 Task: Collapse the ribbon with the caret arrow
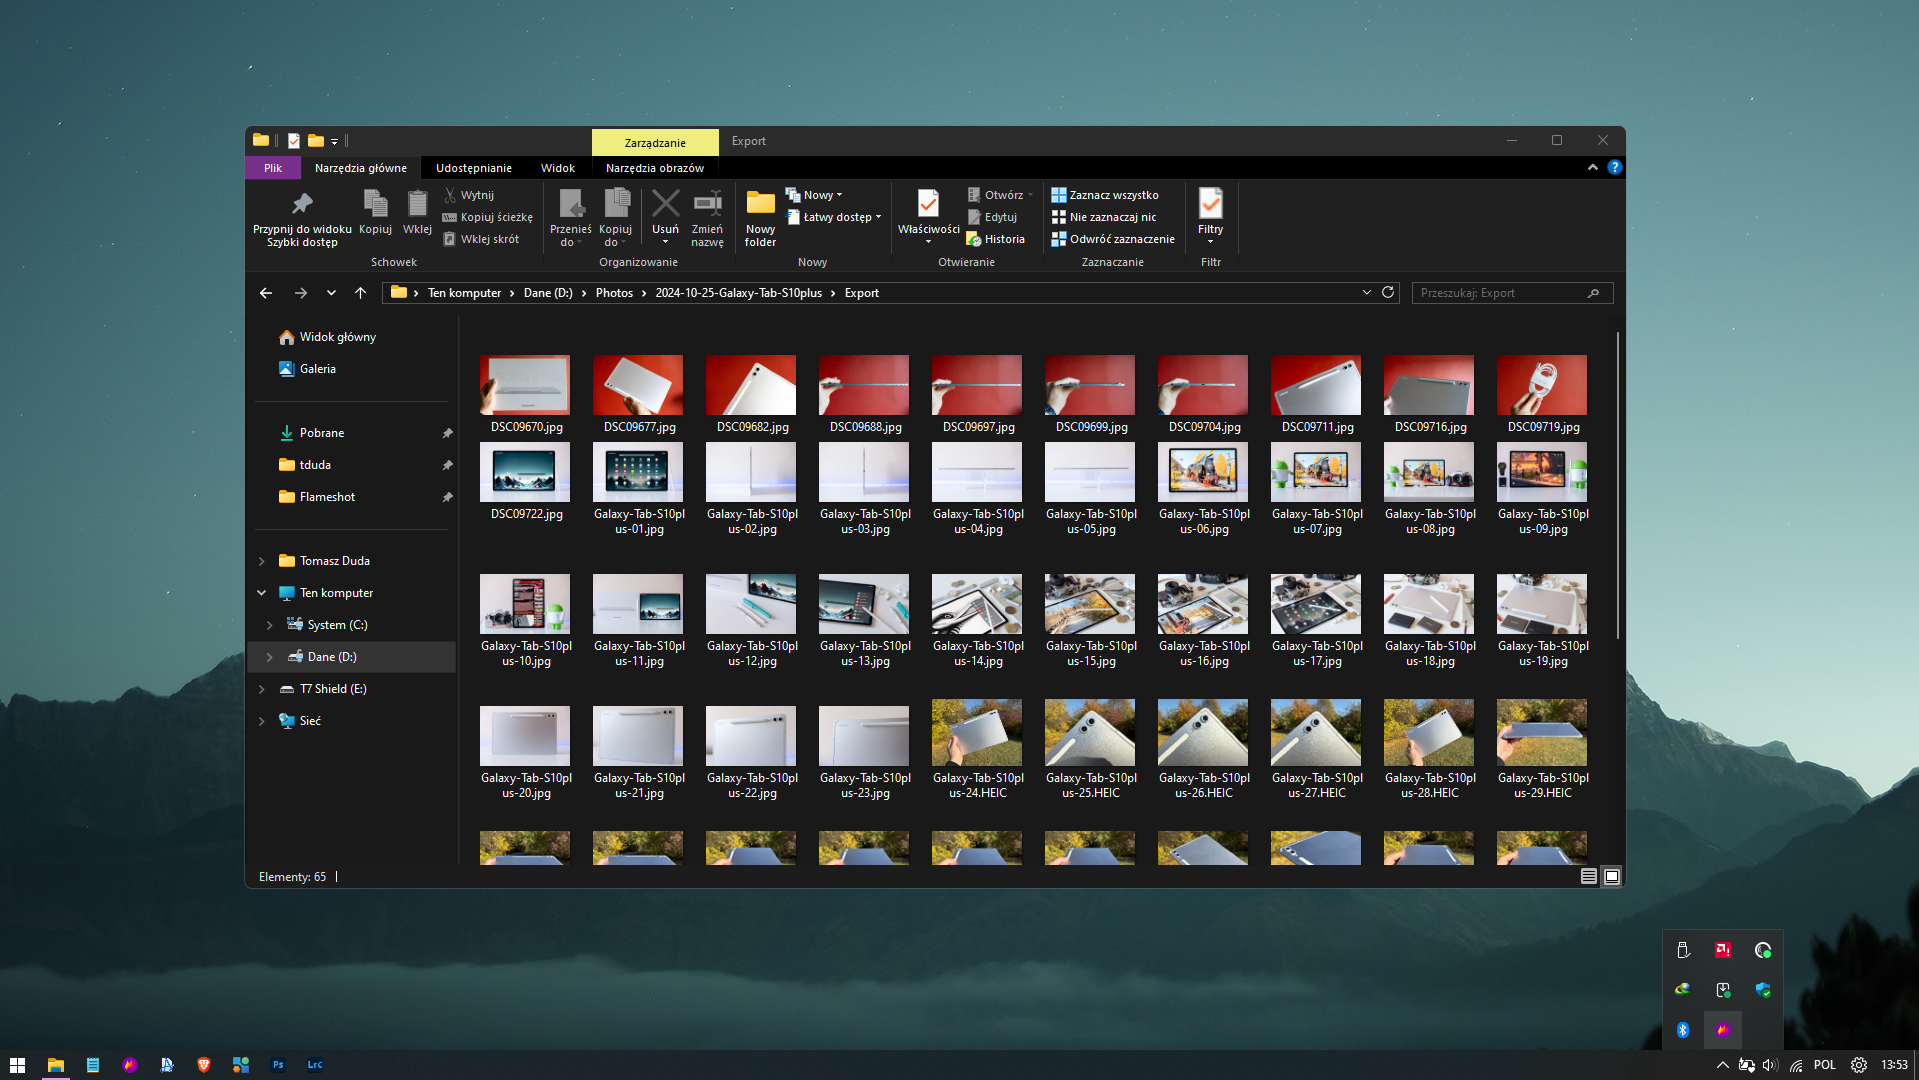click(x=1593, y=168)
